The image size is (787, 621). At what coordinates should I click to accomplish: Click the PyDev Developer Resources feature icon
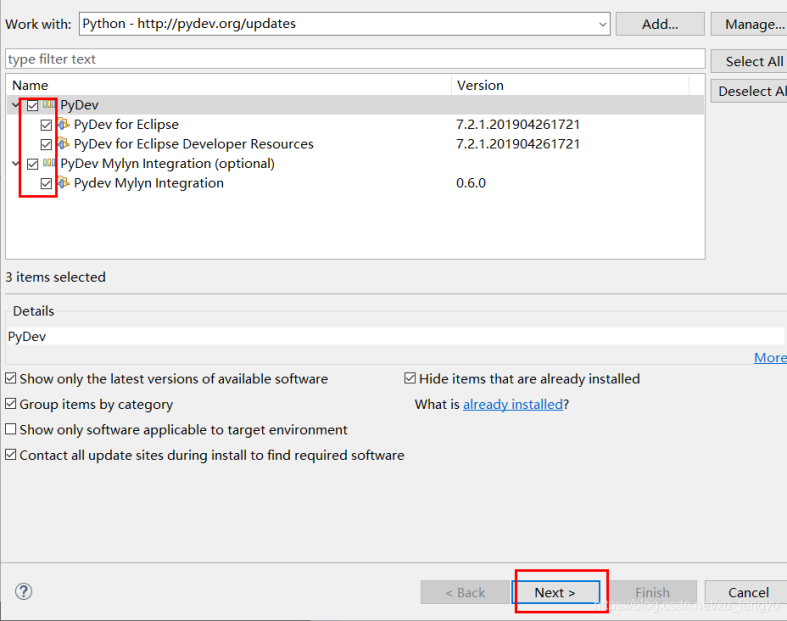pos(63,144)
